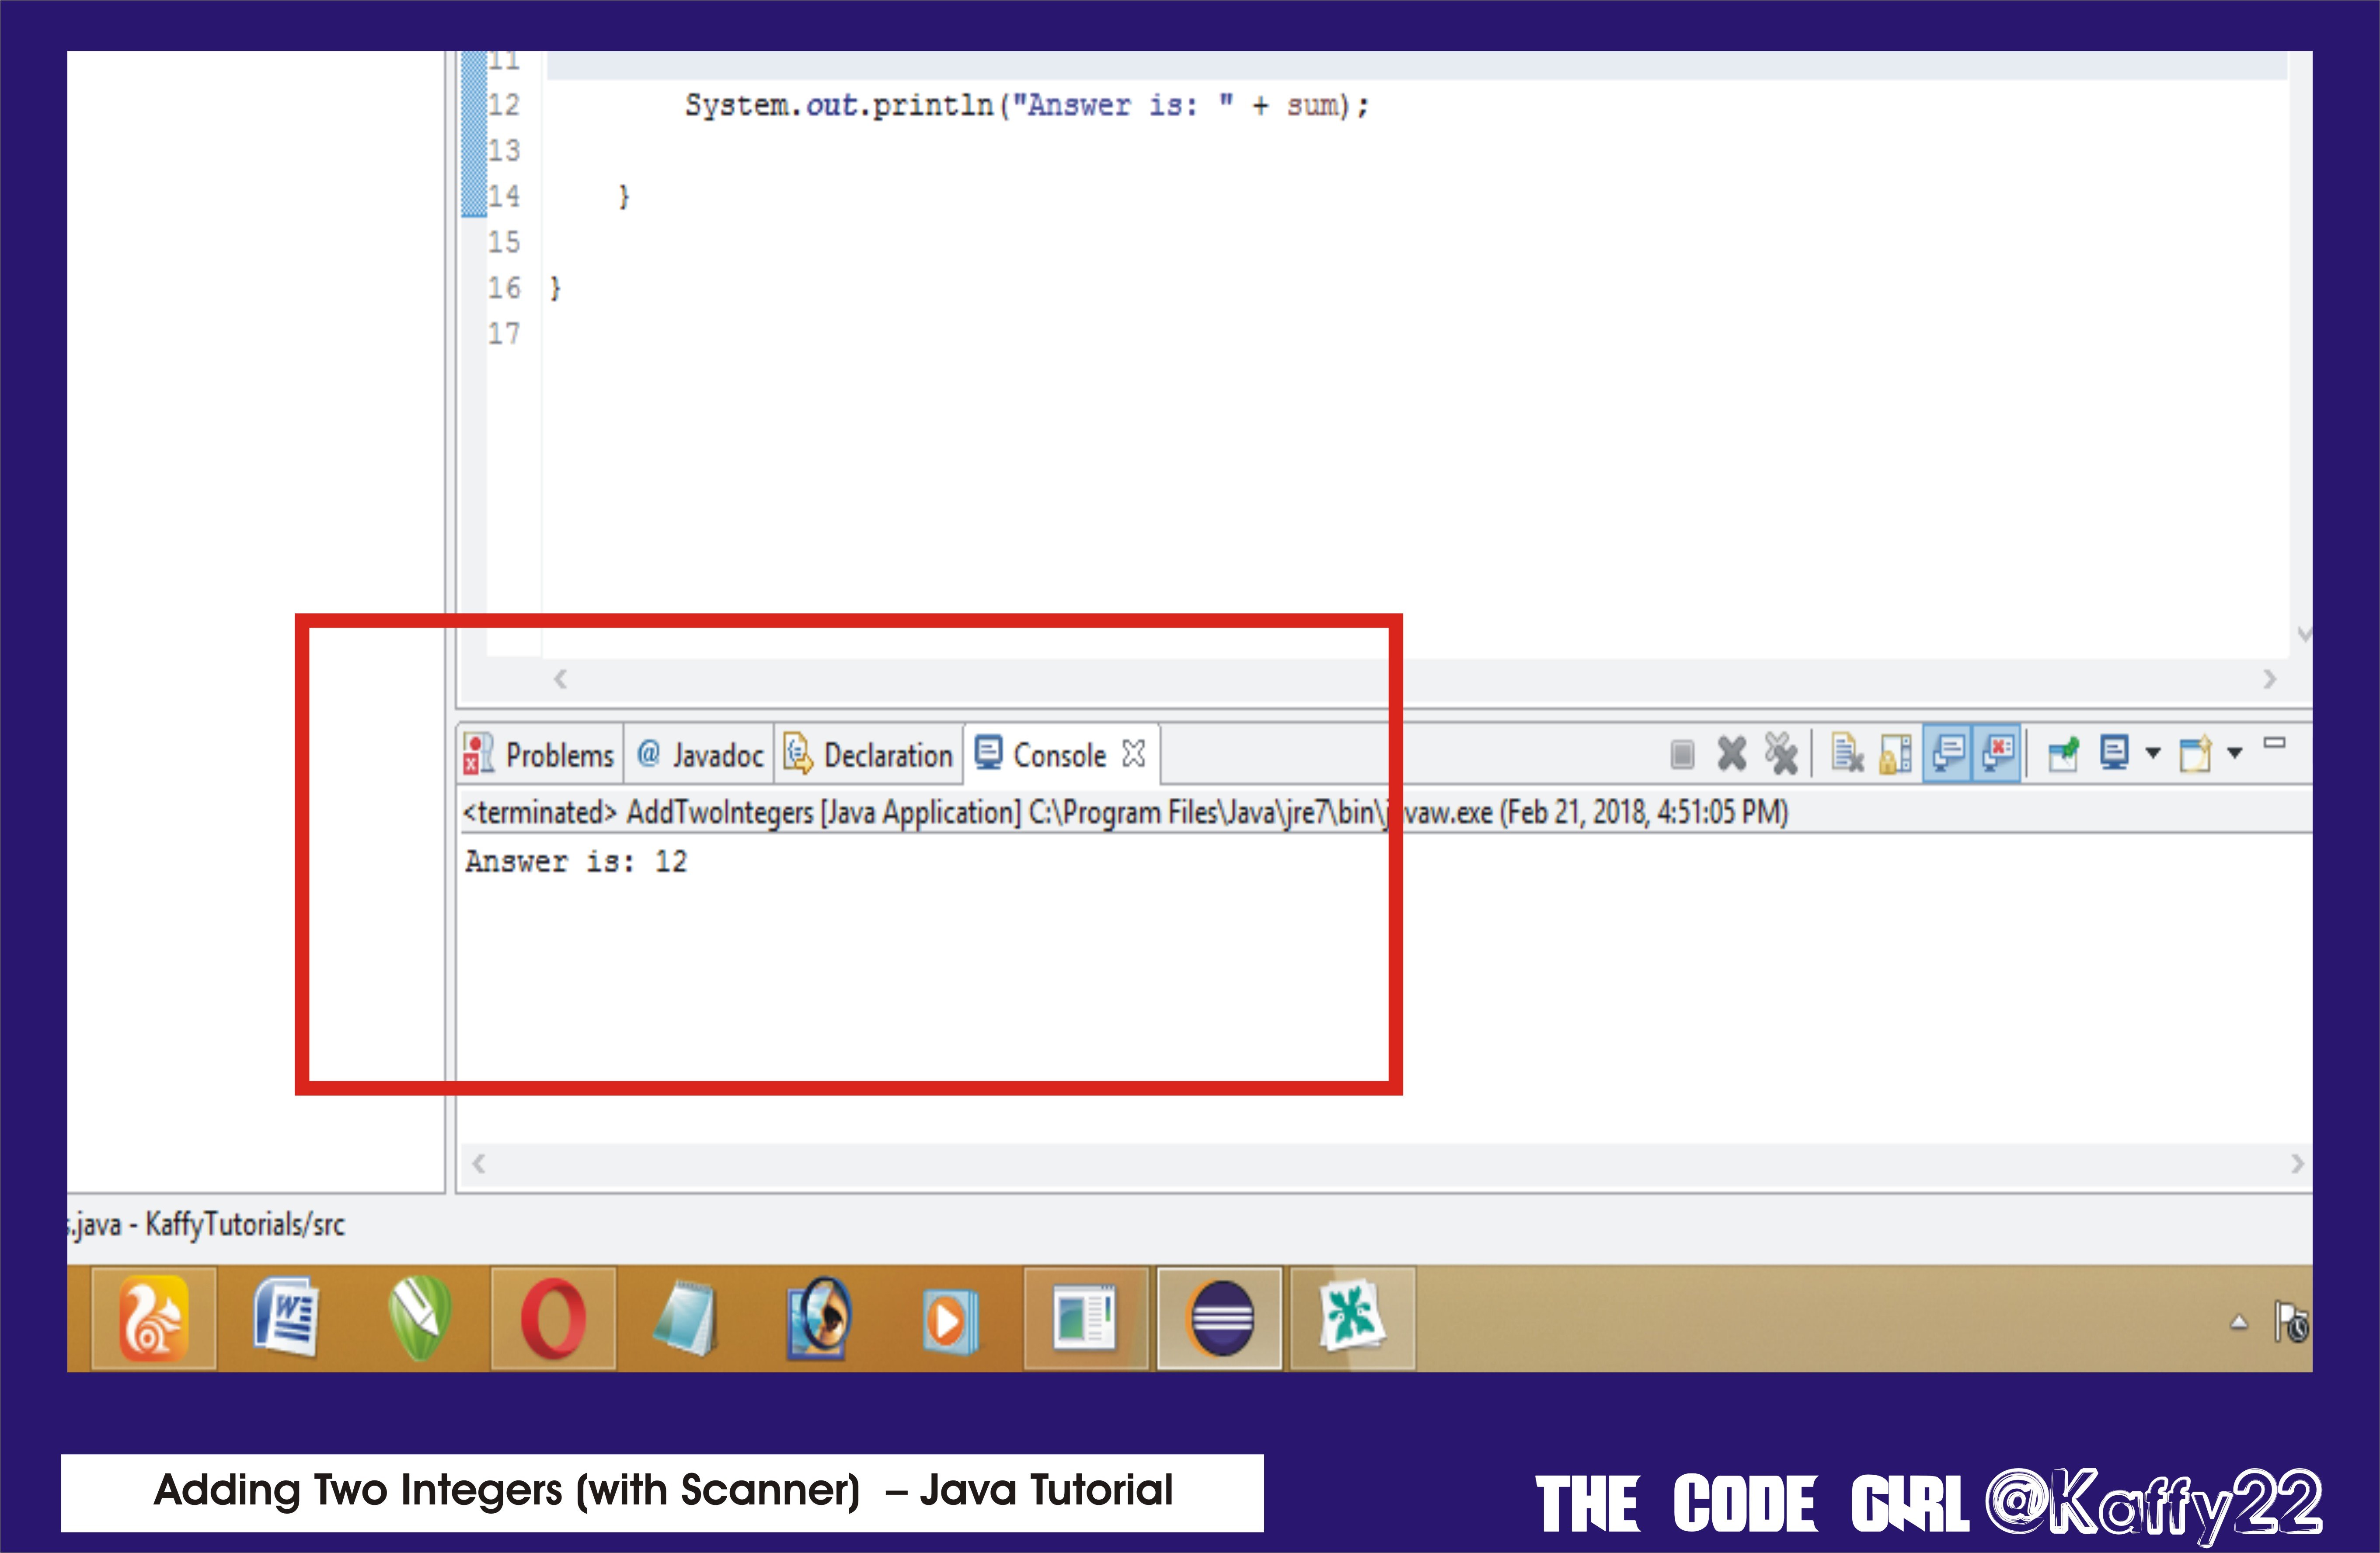Open the media player eye icon on taskbar
2380x1553 pixels.
tap(819, 1318)
